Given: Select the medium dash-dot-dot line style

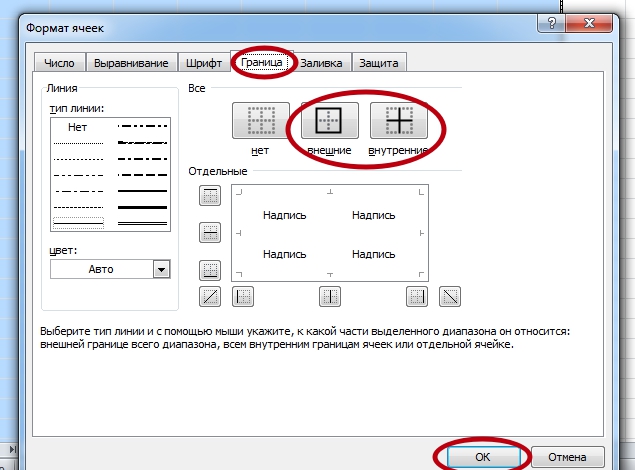Looking at the screenshot, I should click(142, 126).
